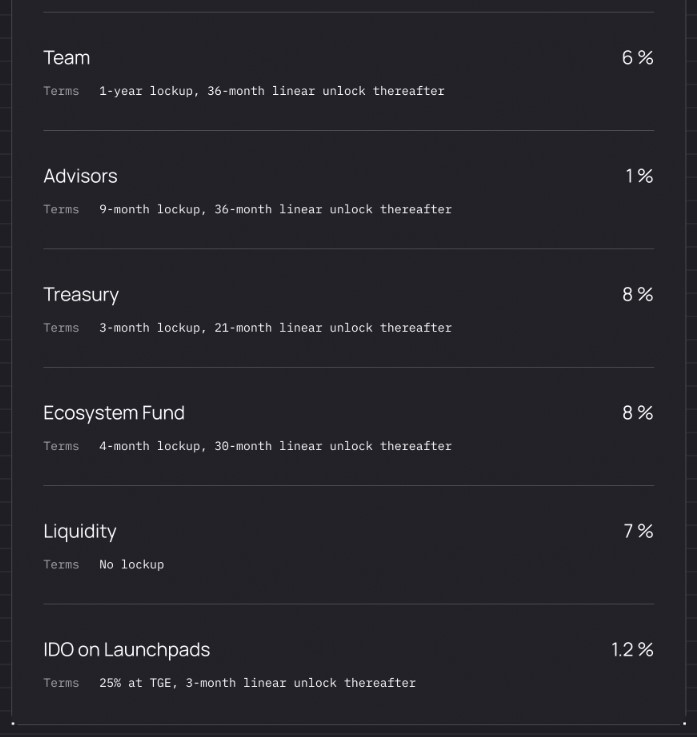Click the Treasury allocation heading
Viewport: 697px width, 737px height.
click(x=81, y=295)
